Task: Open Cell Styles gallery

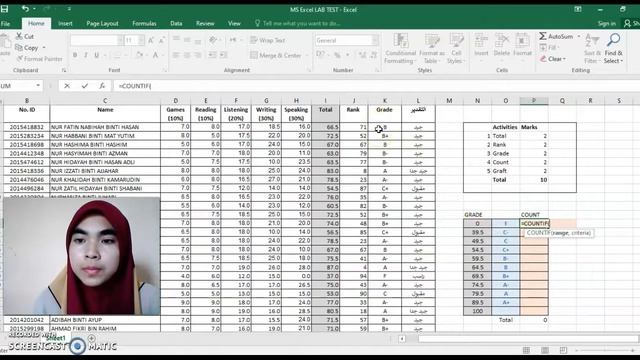Action: (456, 49)
